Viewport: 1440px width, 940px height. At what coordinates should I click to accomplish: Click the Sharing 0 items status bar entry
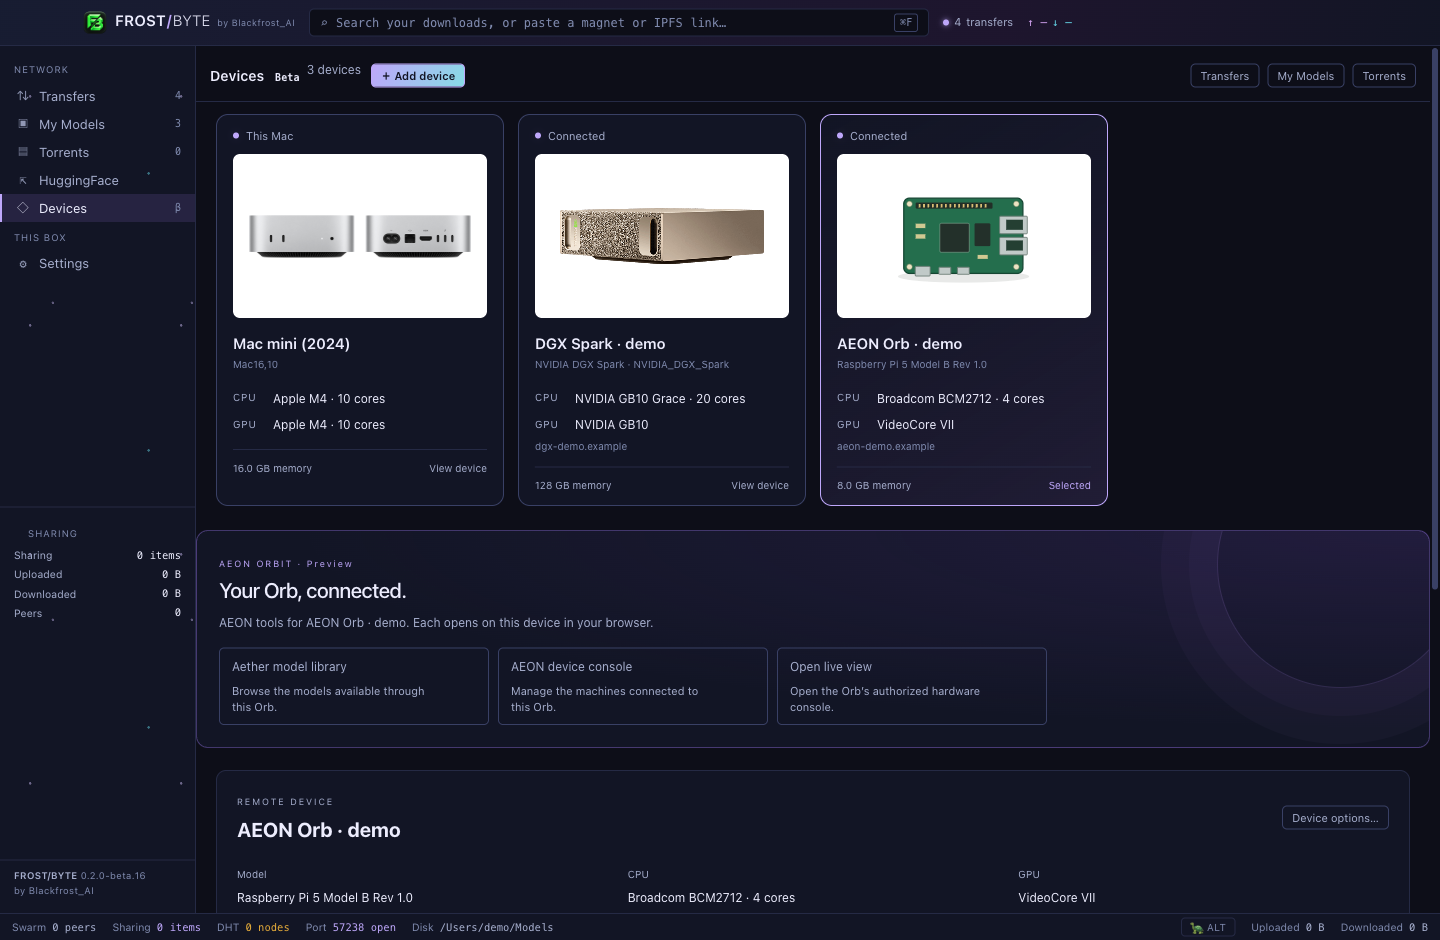(x=156, y=928)
